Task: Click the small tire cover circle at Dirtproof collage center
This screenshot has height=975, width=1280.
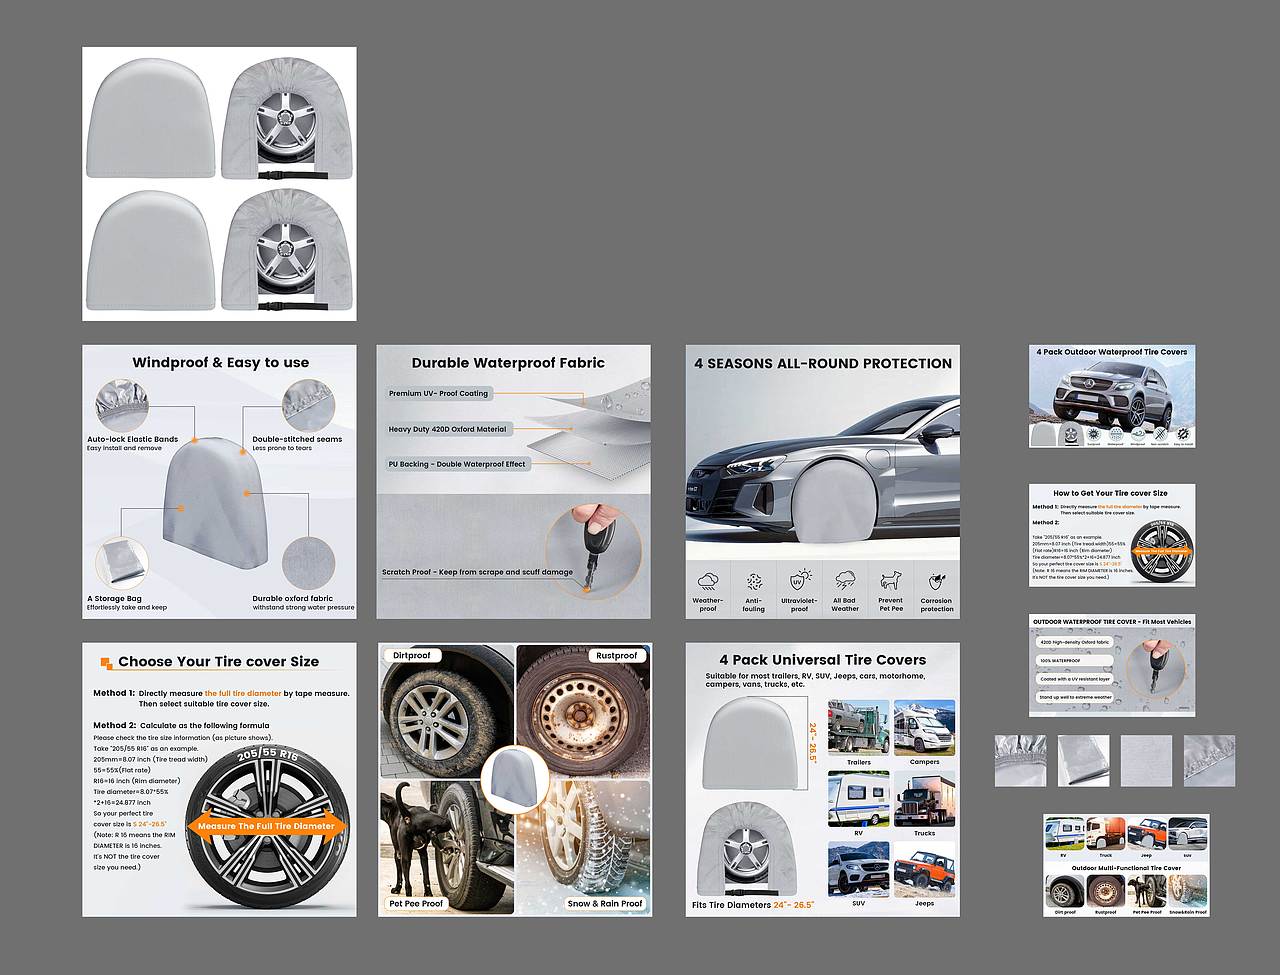Action: [x=515, y=779]
